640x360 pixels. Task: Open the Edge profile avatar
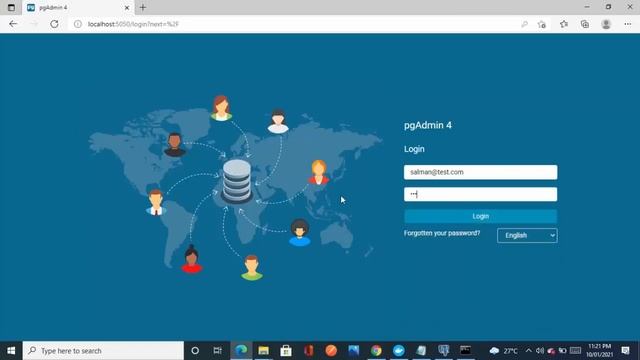coord(606,24)
